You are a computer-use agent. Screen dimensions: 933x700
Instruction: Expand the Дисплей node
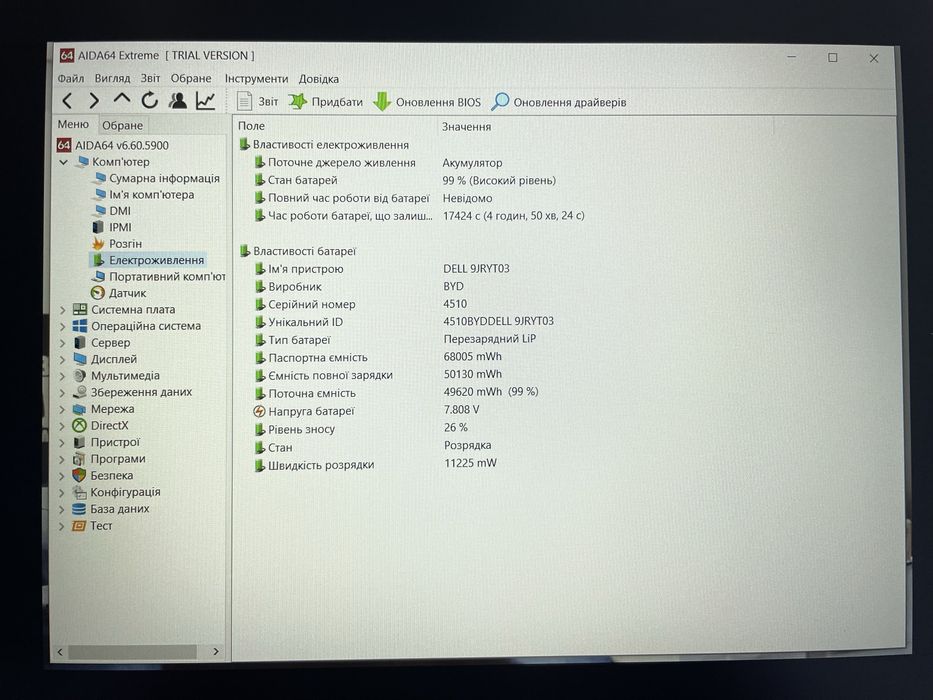[x=62, y=360]
